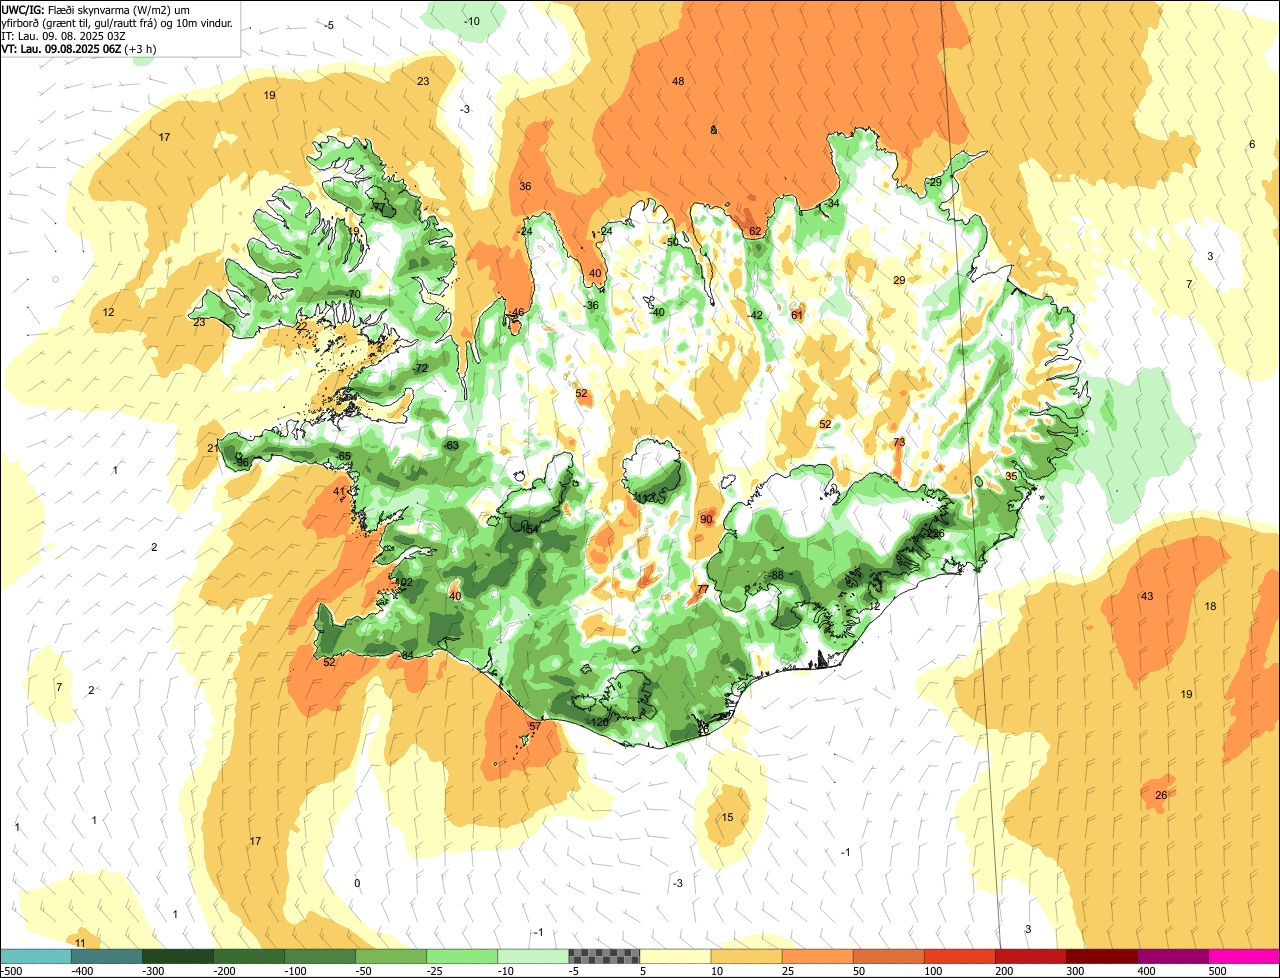
Task: Click the green -50 to -25 legend swatch
Action: [x=391, y=956]
